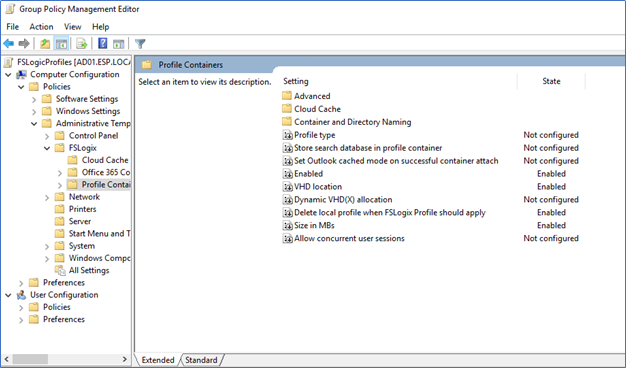
Task: Click the Container and Directory Naming folder icon
Action: point(287,122)
